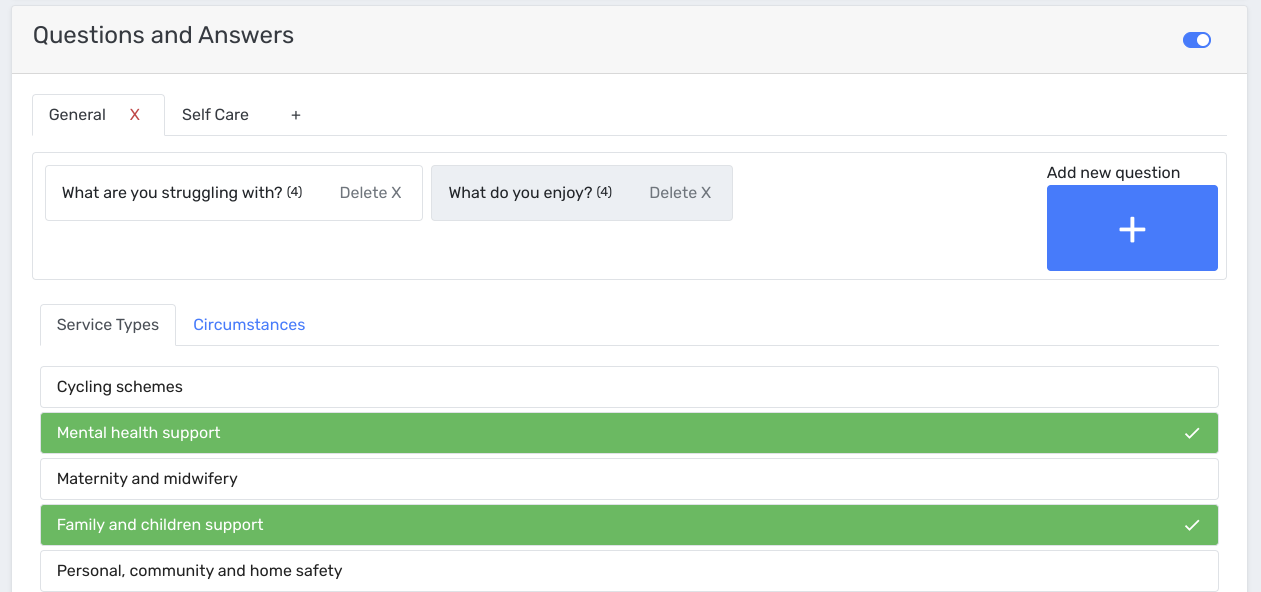The height and width of the screenshot is (592, 1261).
Task: Click the checkmark on Family and children support
Action: click(1191, 525)
